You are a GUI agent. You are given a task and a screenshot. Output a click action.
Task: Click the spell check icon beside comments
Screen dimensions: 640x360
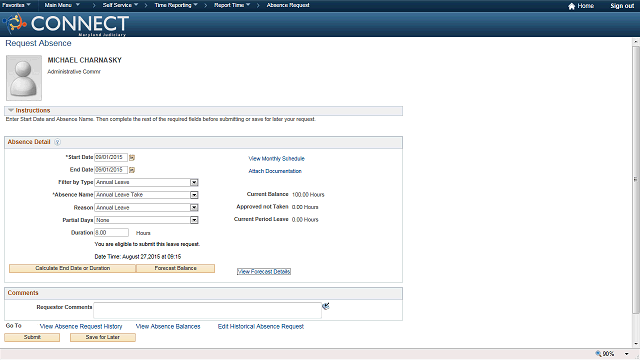pyautogui.click(x=325, y=306)
